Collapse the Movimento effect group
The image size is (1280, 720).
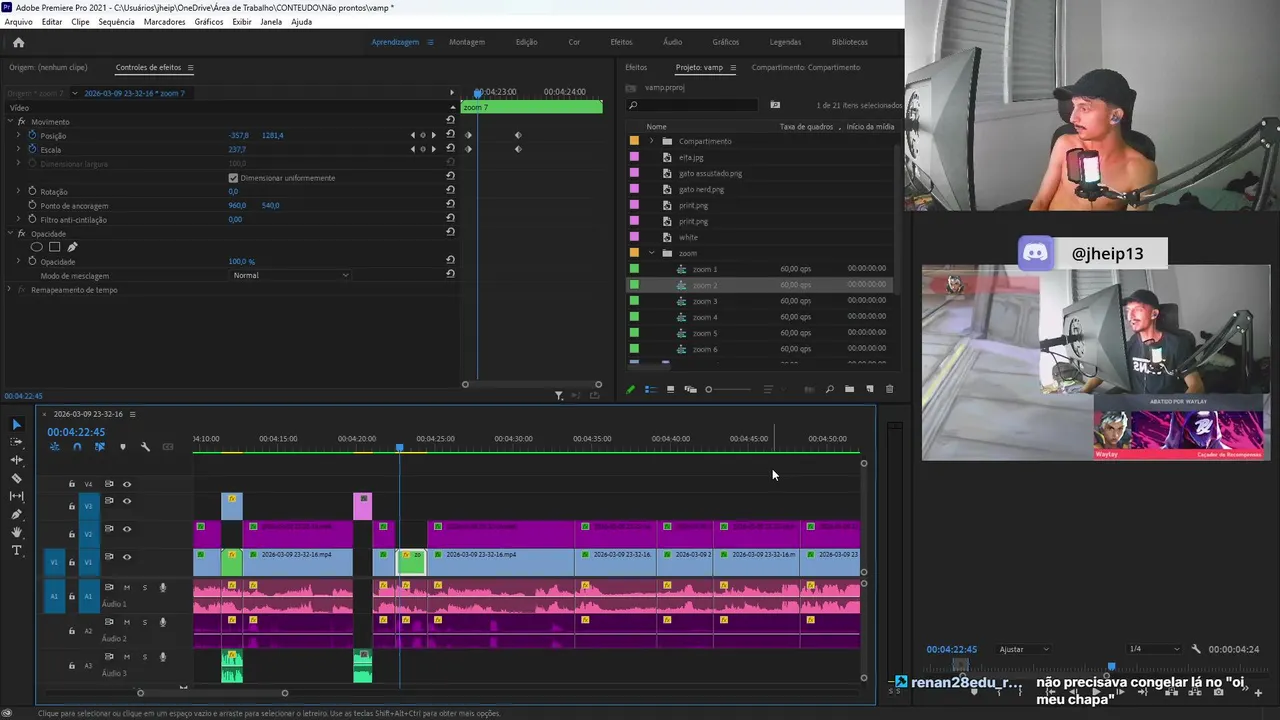coord(9,121)
